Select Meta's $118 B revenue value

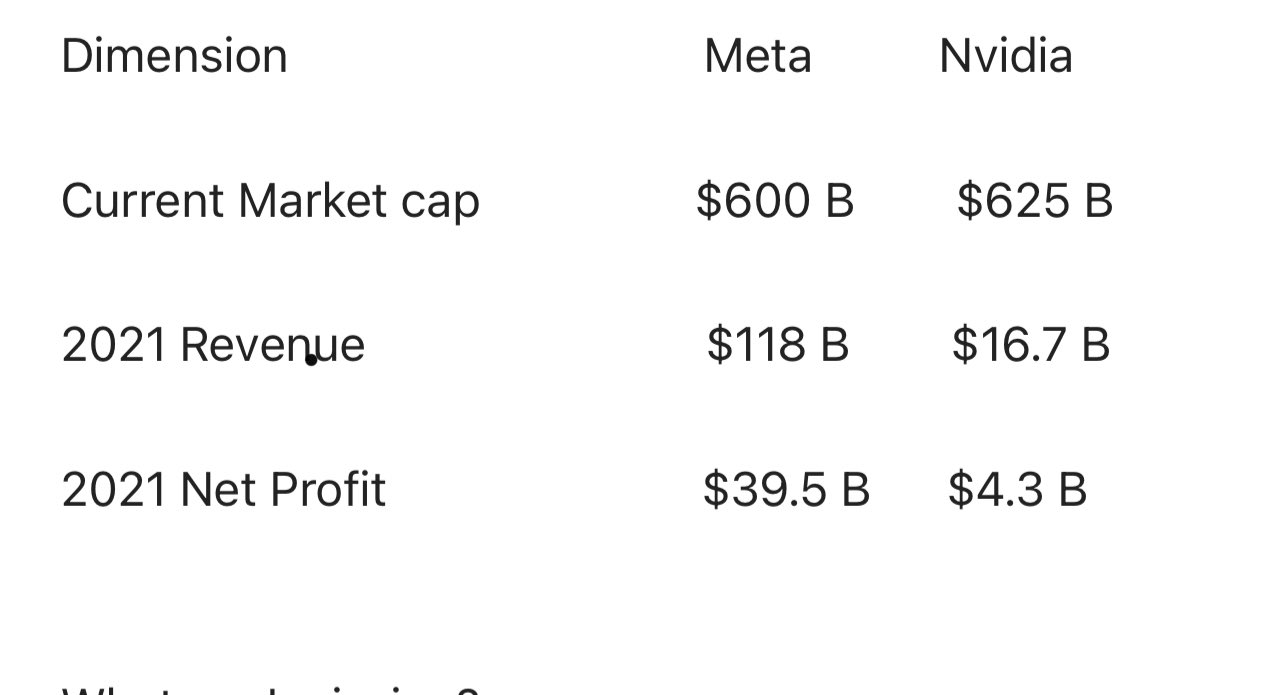[777, 345]
